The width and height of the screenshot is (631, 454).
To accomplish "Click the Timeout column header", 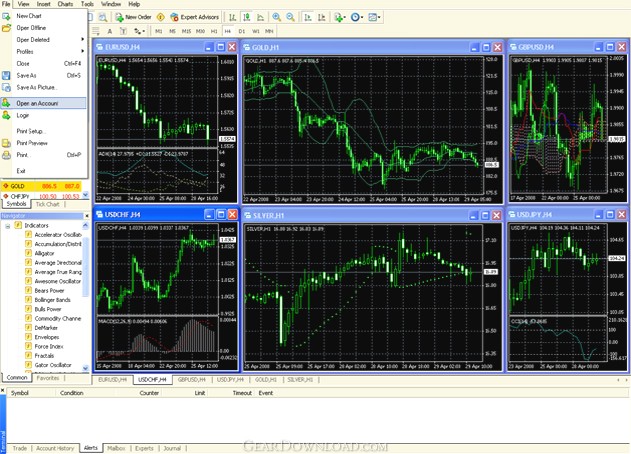I will 242,393.
